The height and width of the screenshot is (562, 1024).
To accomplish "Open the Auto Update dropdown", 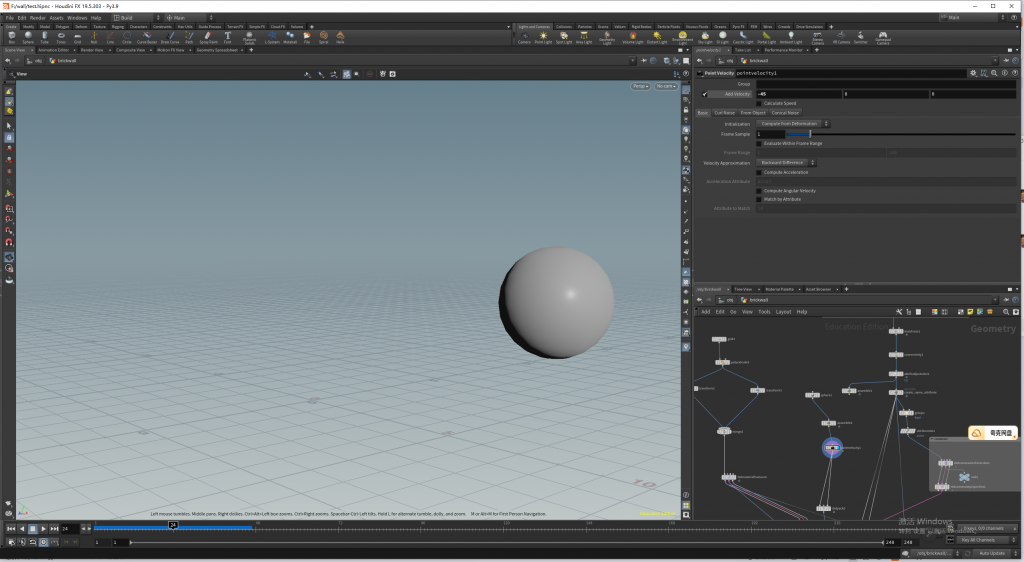I will pyautogui.click(x=996, y=553).
